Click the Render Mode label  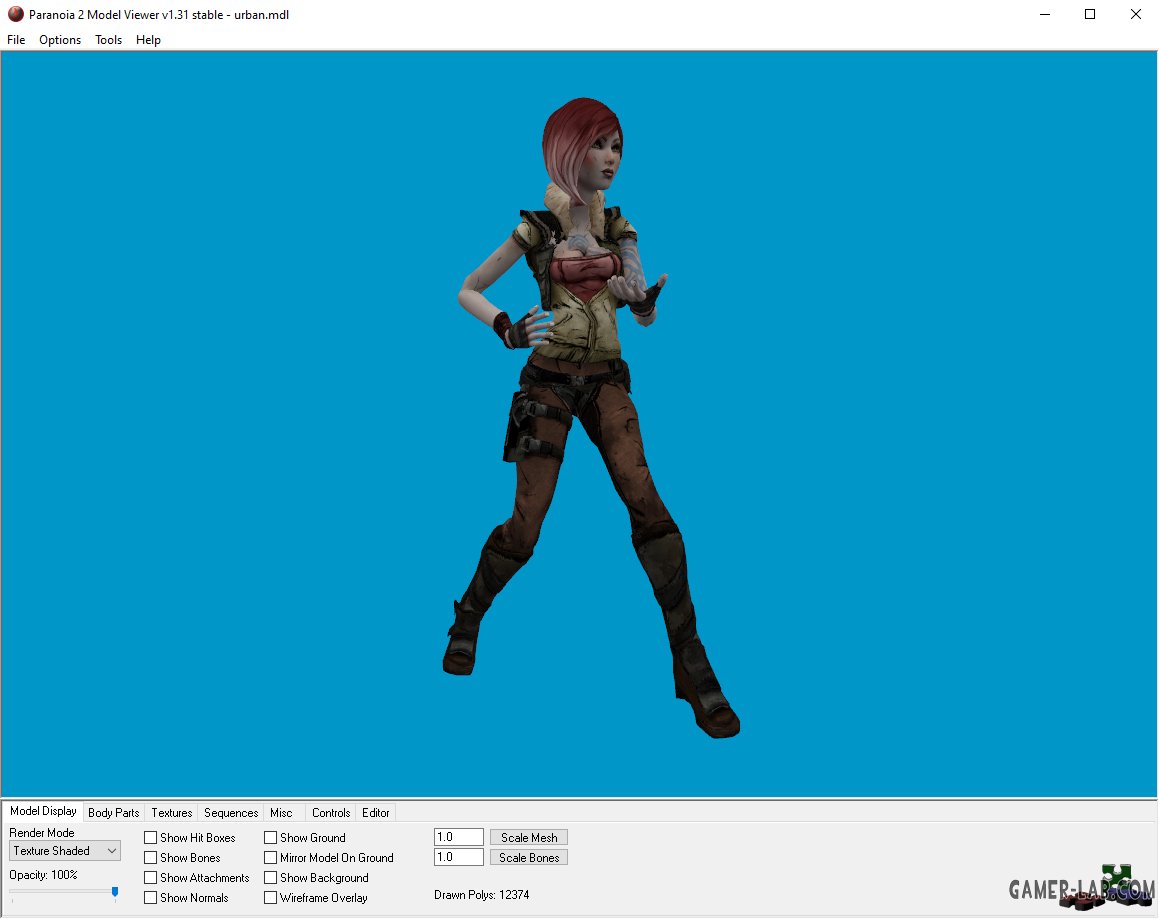41,832
